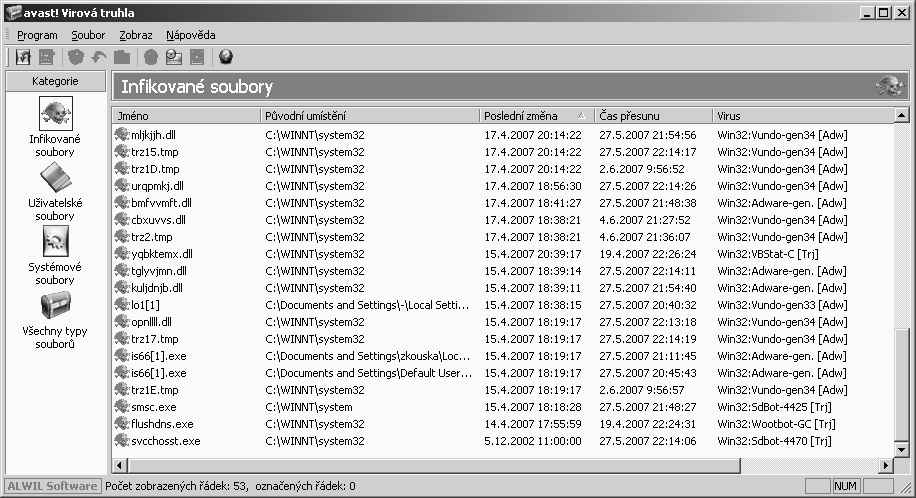Sort by the Čas přesunu column header
This screenshot has height=498, width=916.
coord(653,116)
